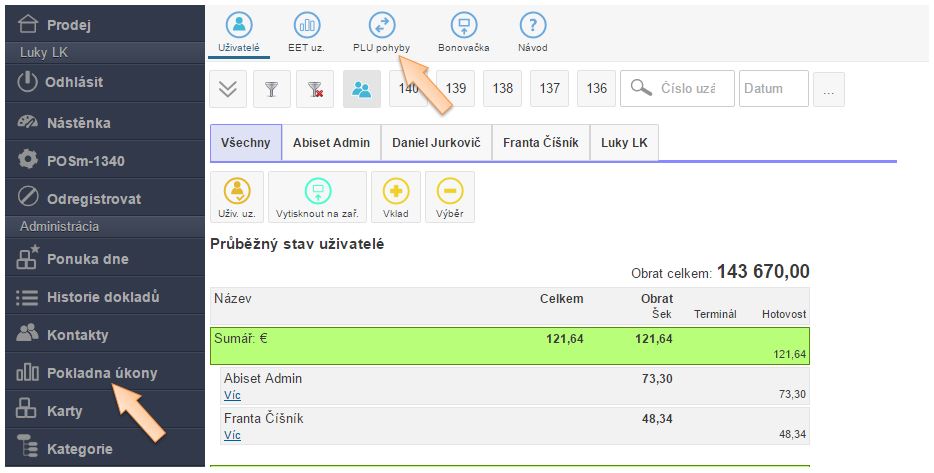934x473 pixels.
Task: Open the ellipsis more options button
Action: point(827,90)
